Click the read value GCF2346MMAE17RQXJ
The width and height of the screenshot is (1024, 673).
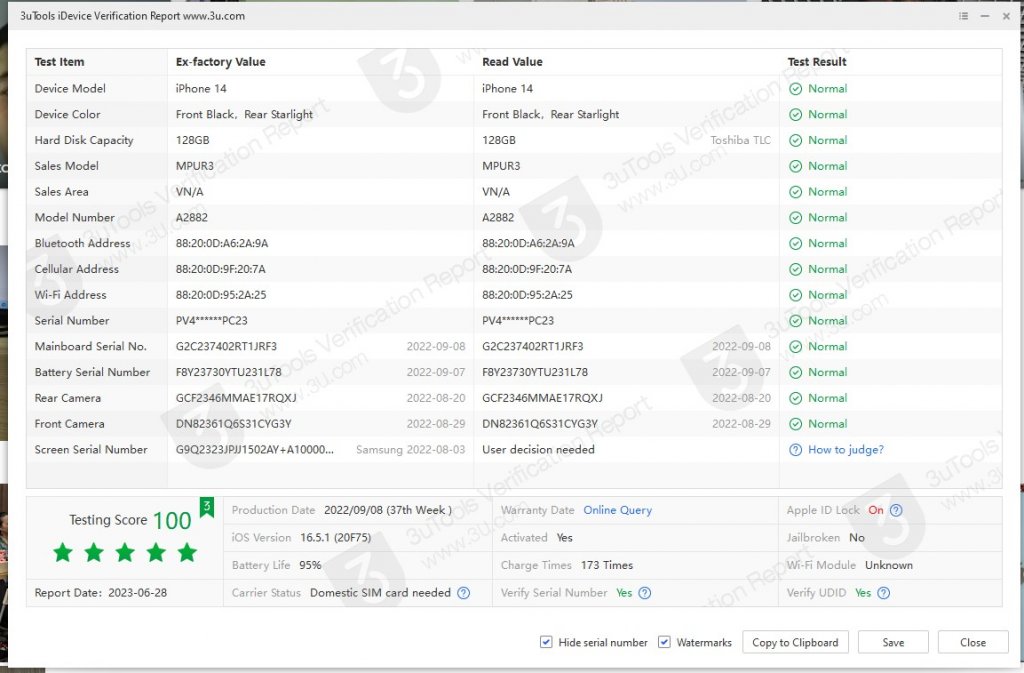coord(542,398)
